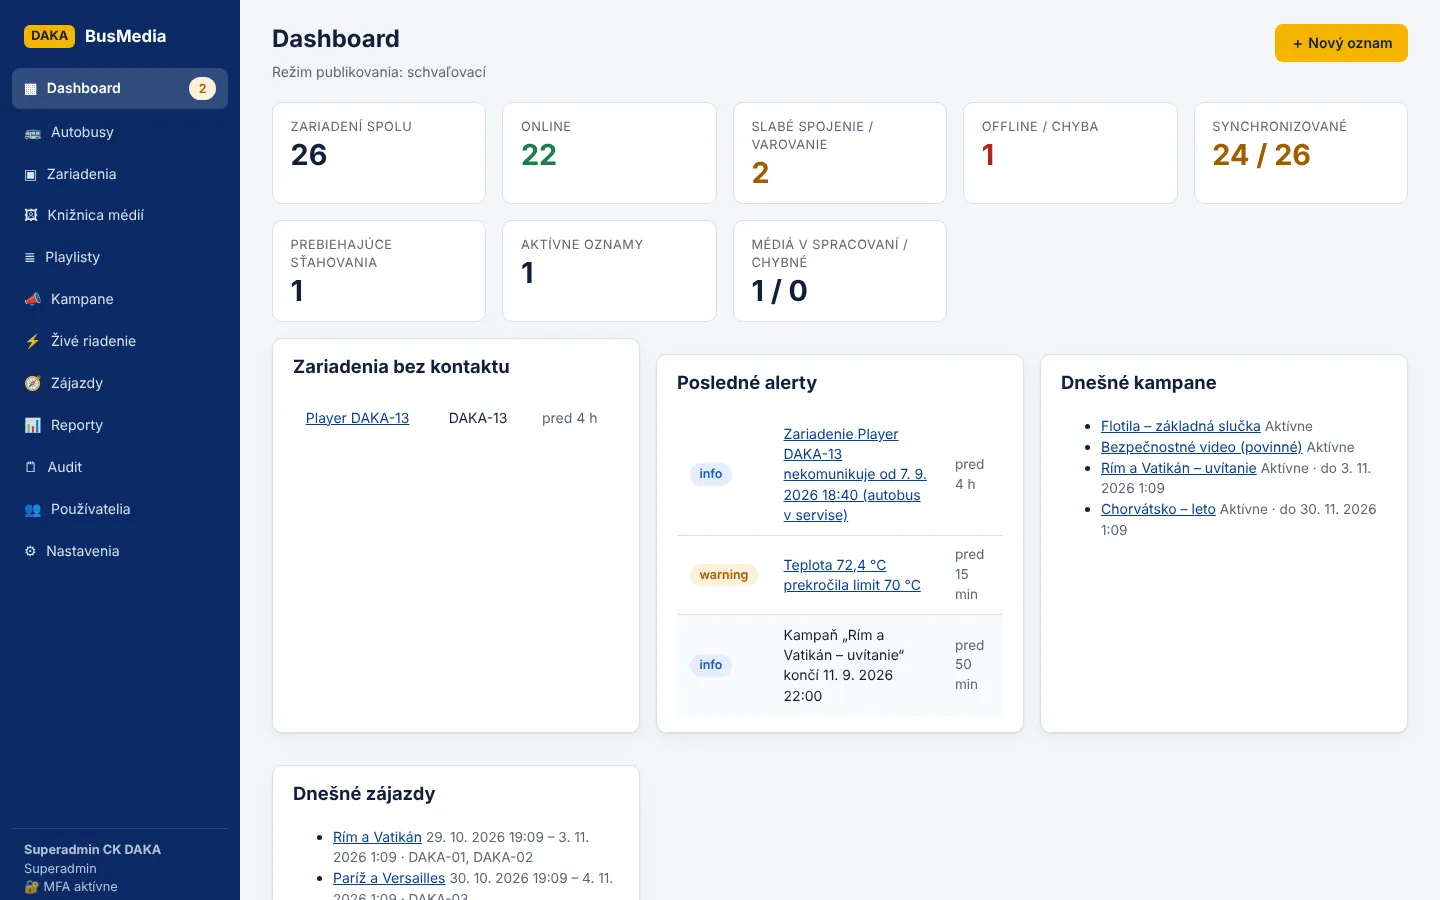Click the compass icon for Zájazdy
Viewport: 1440px width, 900px height.
pyautogui.click(x=32, y=384)
